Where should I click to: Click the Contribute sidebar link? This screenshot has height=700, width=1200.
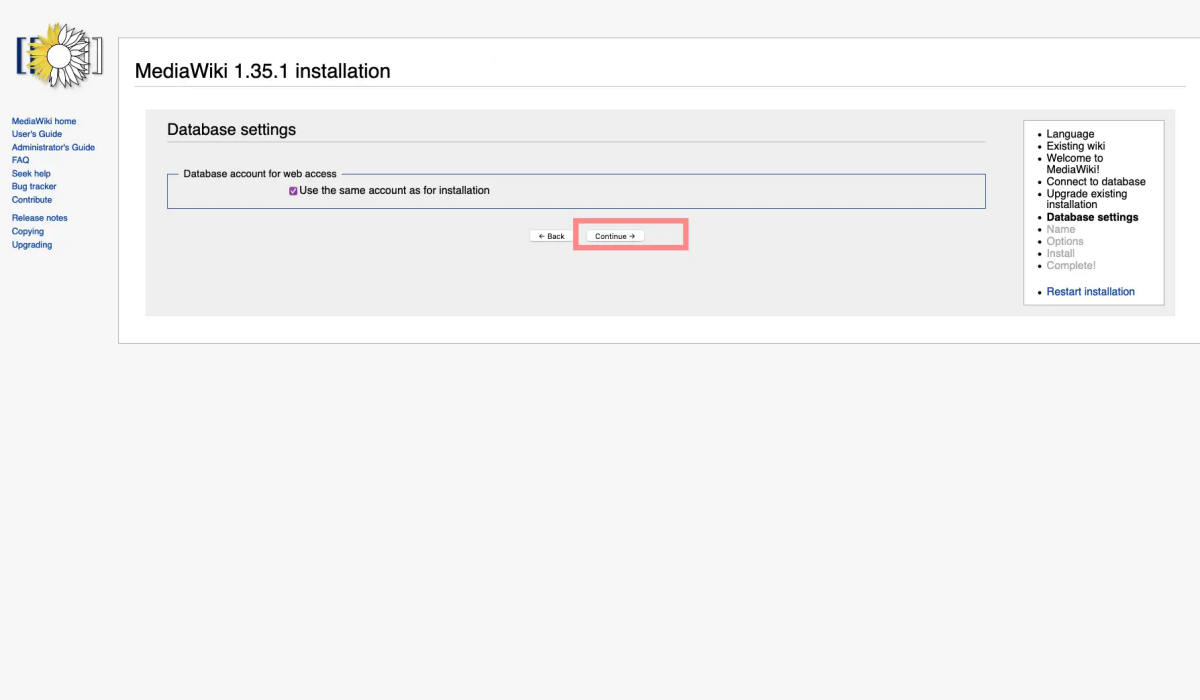coord(32,200)
